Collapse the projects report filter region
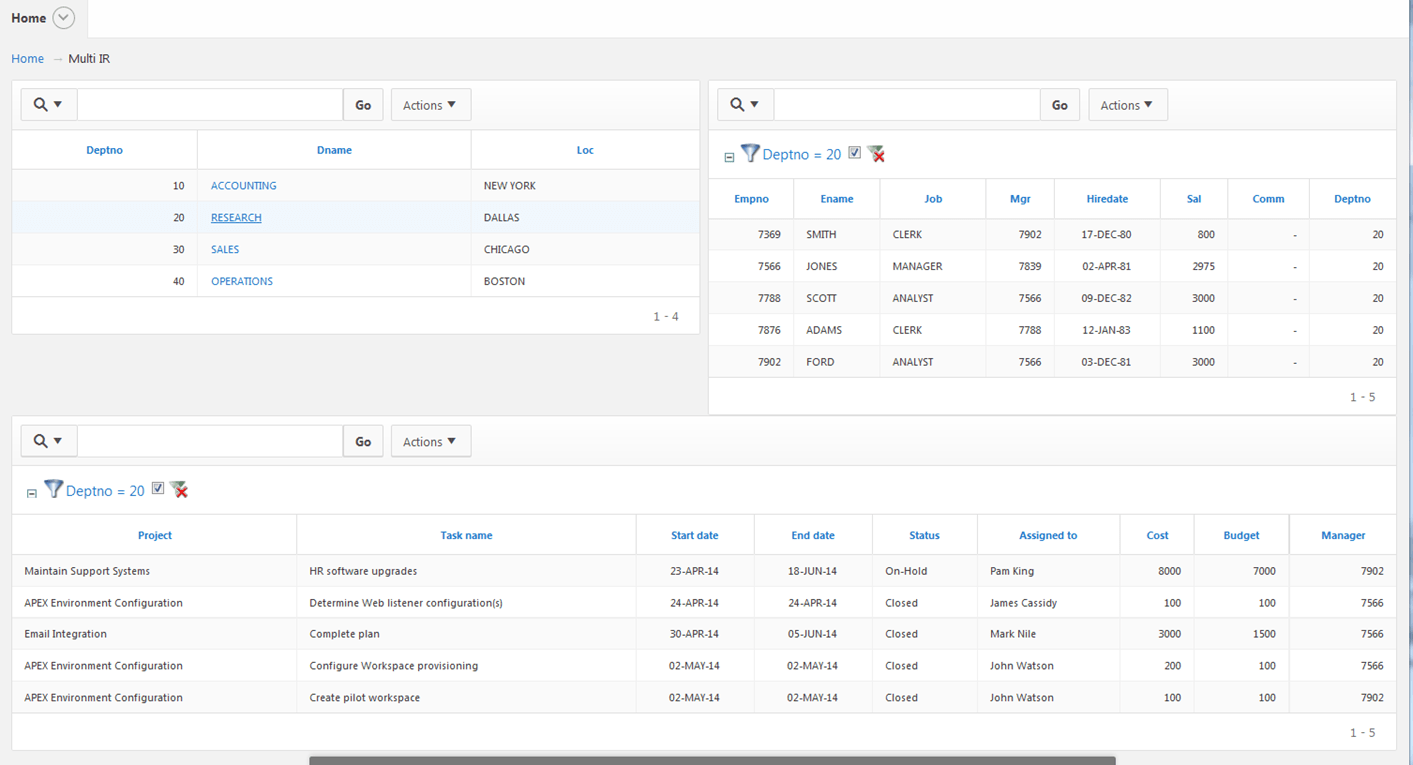This screenshot has width=1413, height=765. (x=32, y=490)
